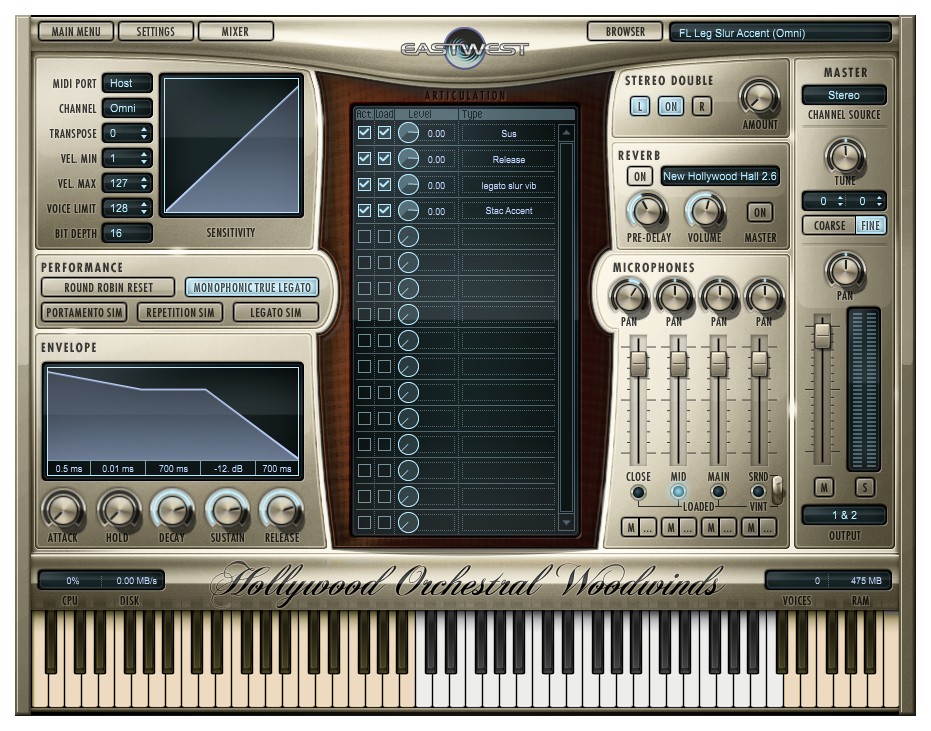Click the Mid microphone Pan knob
Screen dimensions: 931x731
pyautogui.click(x=674, y=297)
